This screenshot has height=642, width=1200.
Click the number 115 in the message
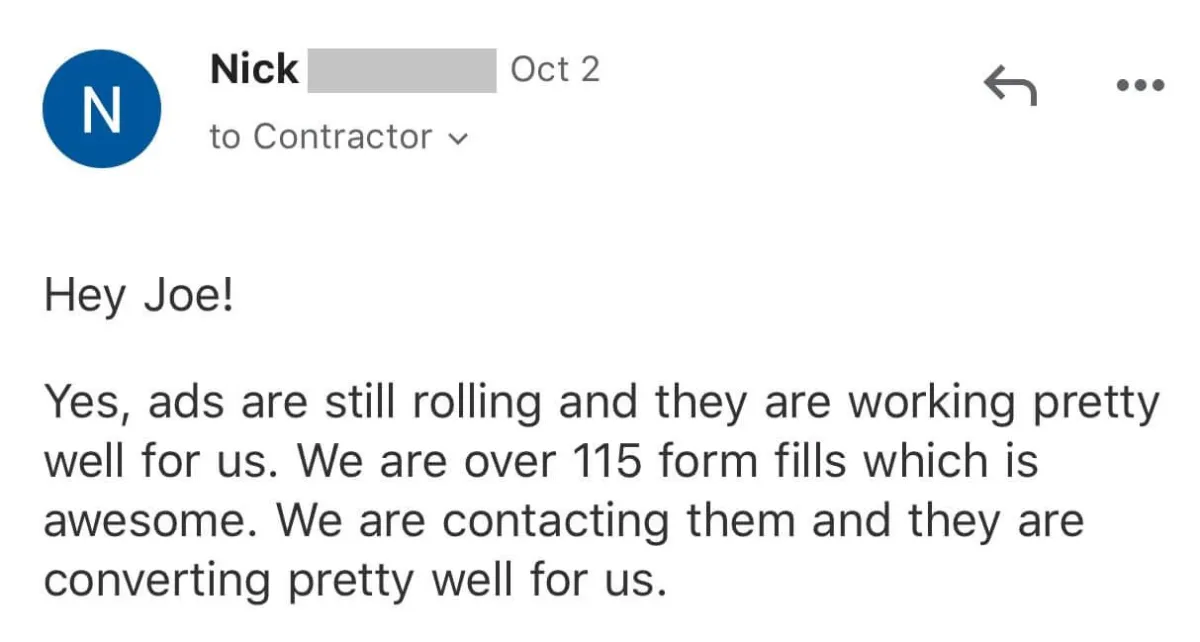point(605,463)
